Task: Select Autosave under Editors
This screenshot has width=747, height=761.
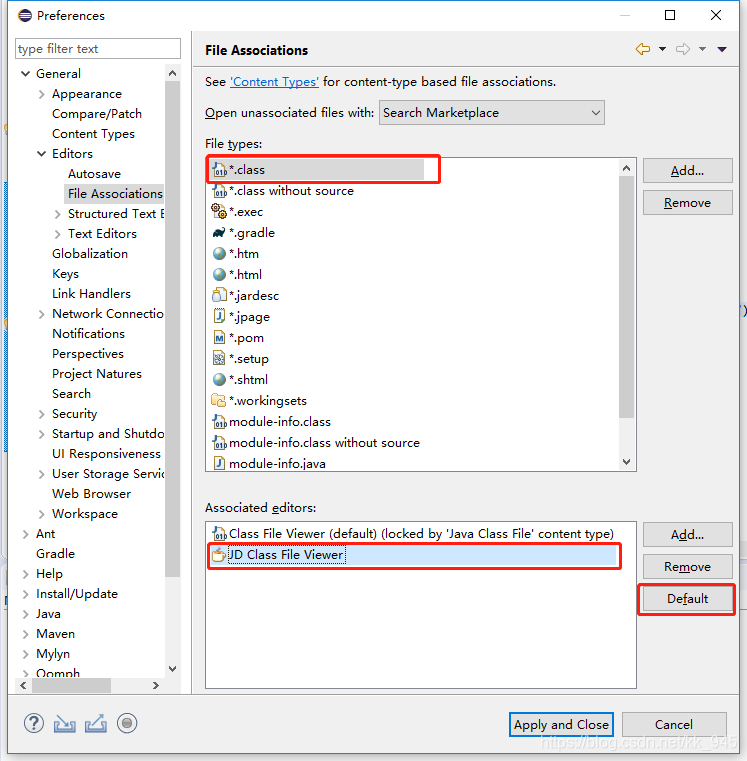Action: (94, 174)
